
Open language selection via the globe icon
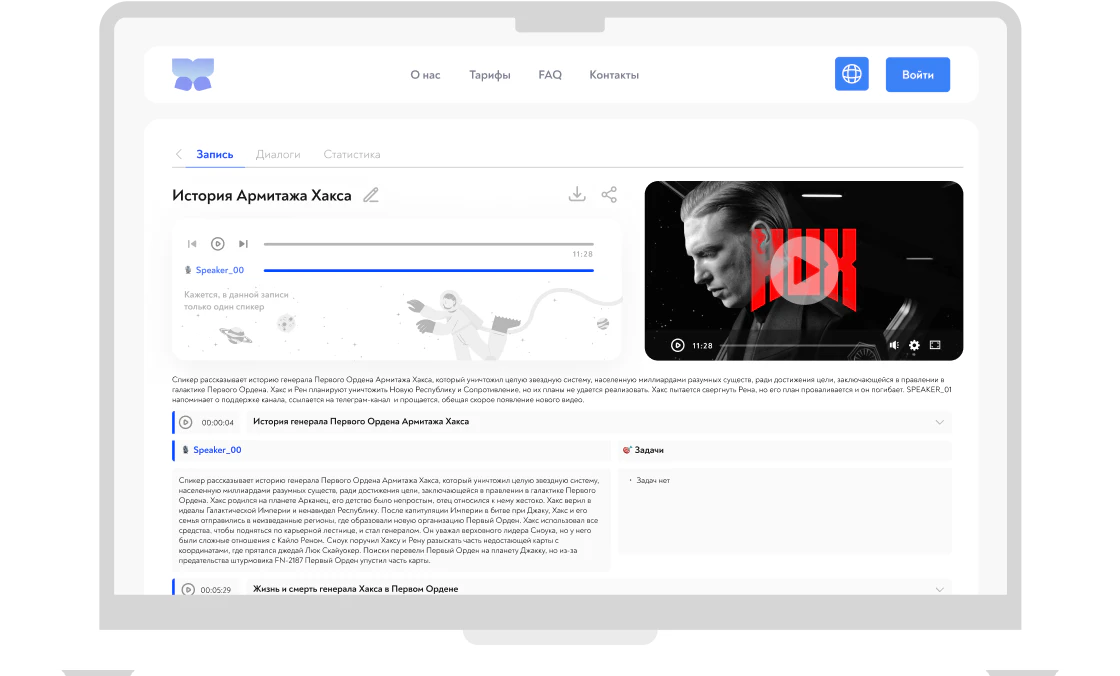(x=851, y=74)
